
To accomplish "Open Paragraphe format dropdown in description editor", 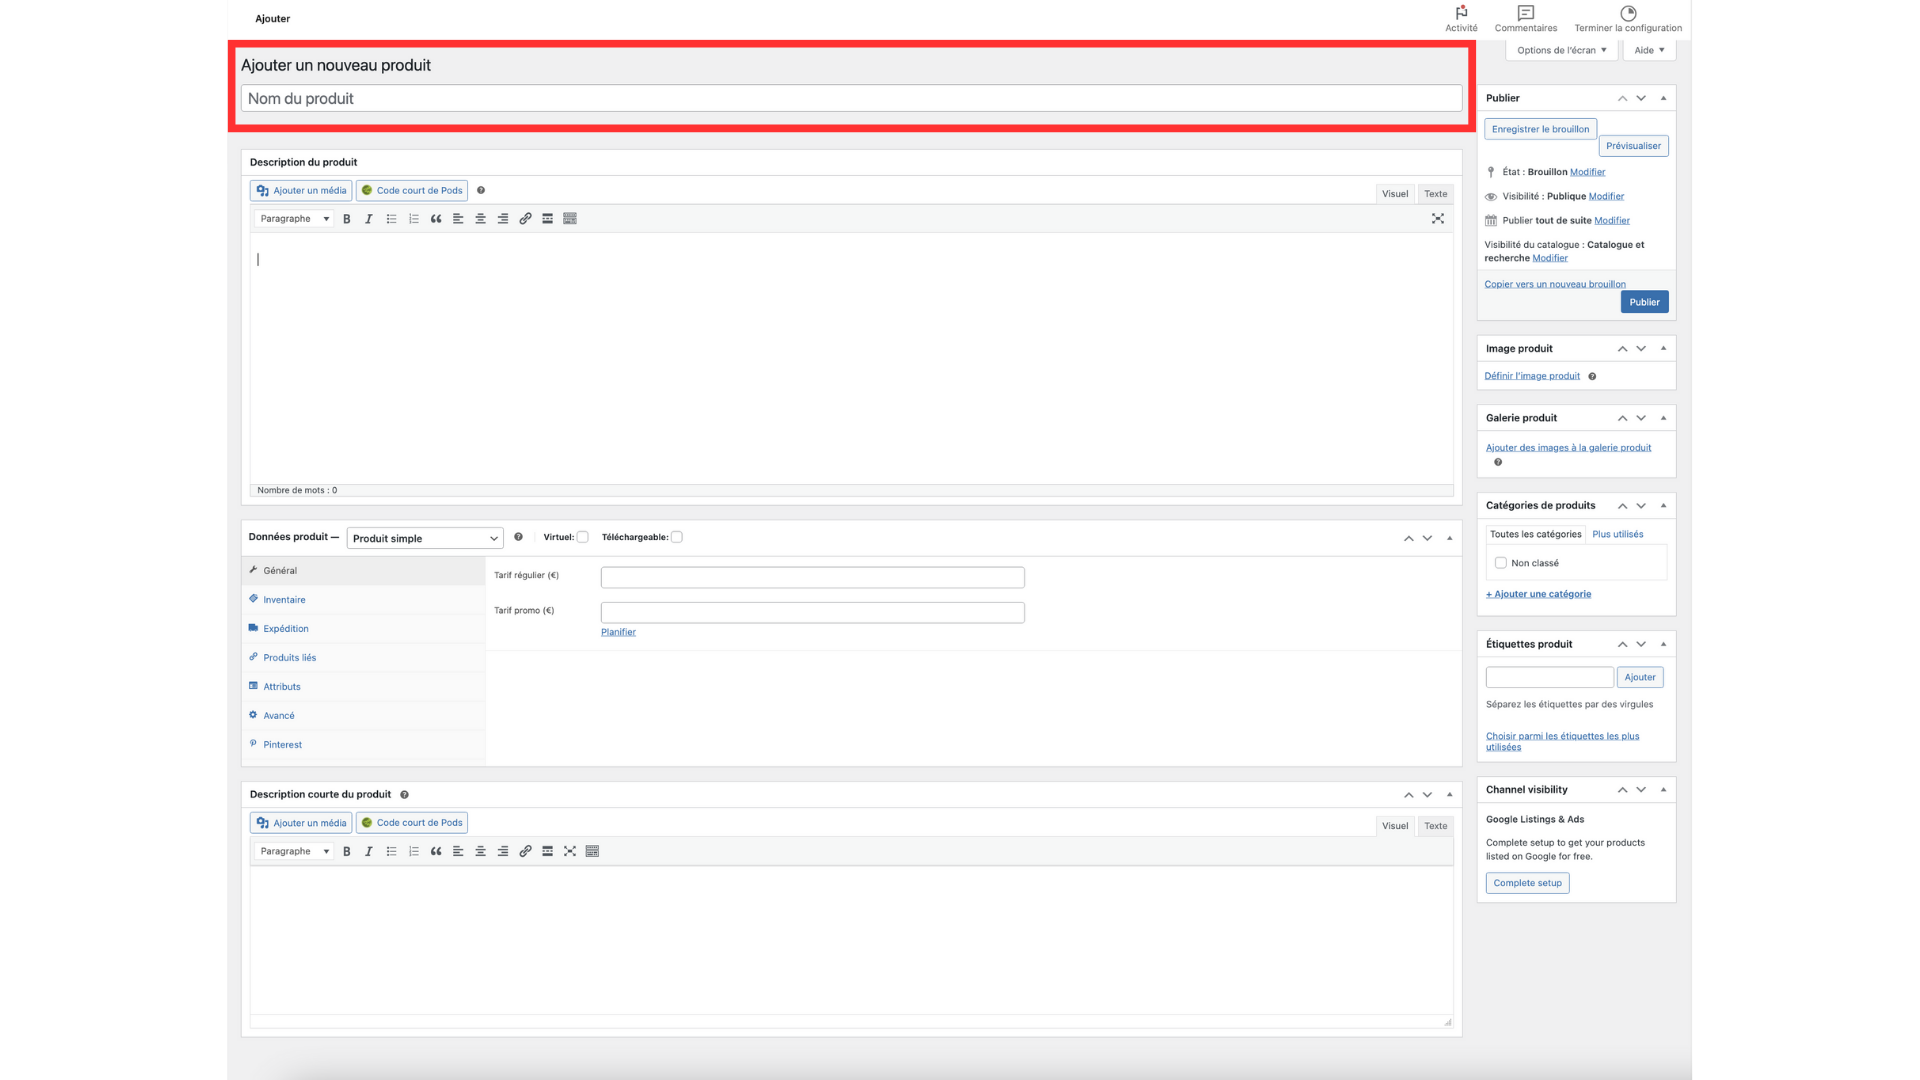I will click(293, 219).
